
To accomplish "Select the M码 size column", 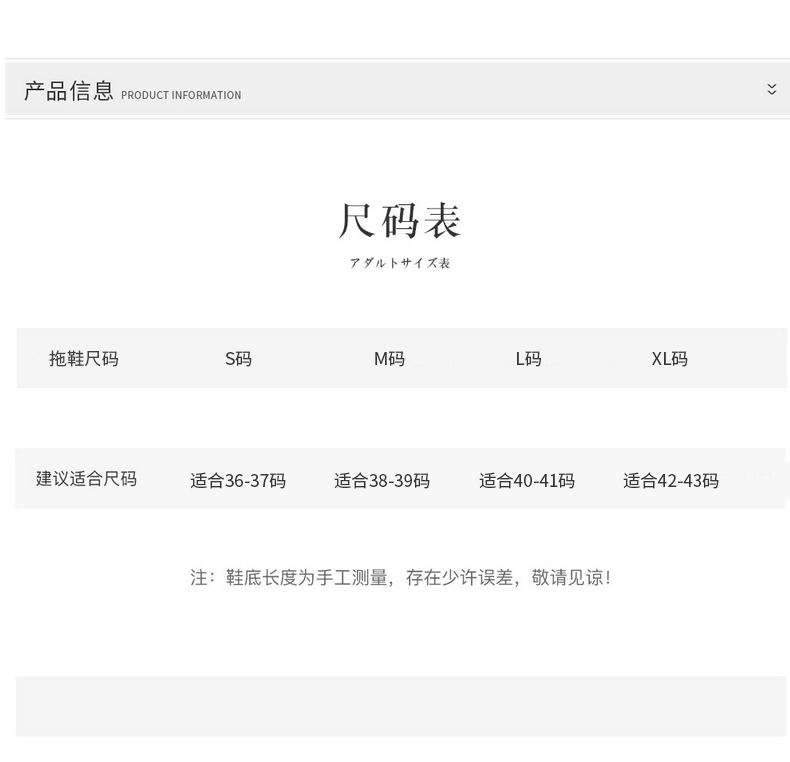I will tap(389, 359).
